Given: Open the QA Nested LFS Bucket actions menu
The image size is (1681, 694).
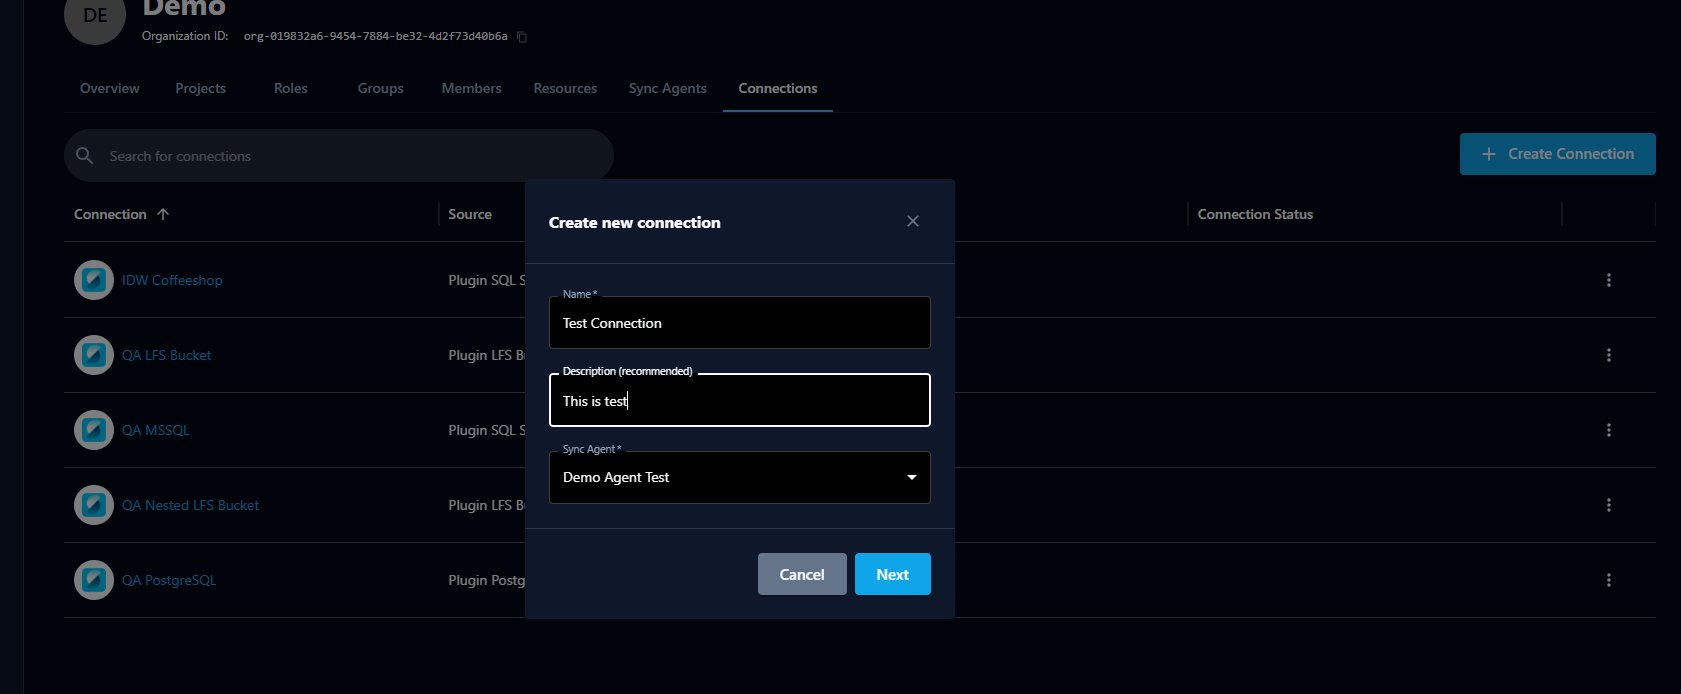Looking at the screenshot, I should tap(1609, 505).
